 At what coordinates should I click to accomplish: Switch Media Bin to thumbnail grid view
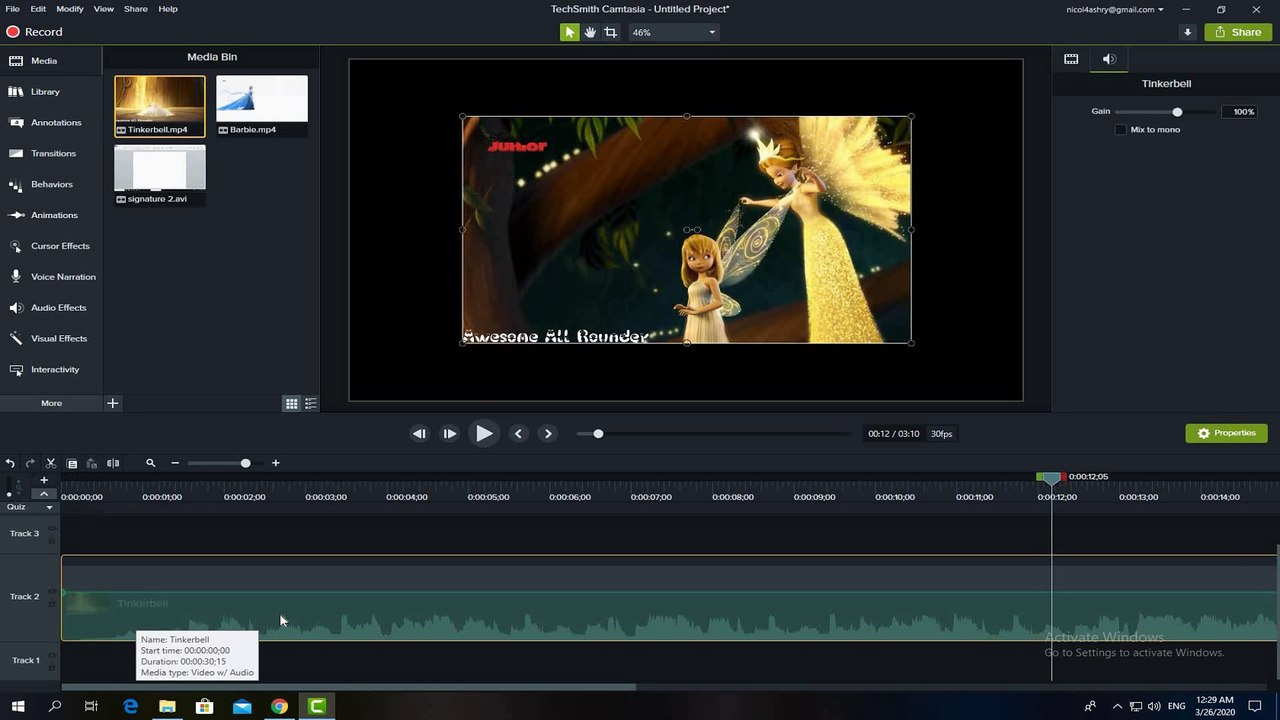coord(291,404)
